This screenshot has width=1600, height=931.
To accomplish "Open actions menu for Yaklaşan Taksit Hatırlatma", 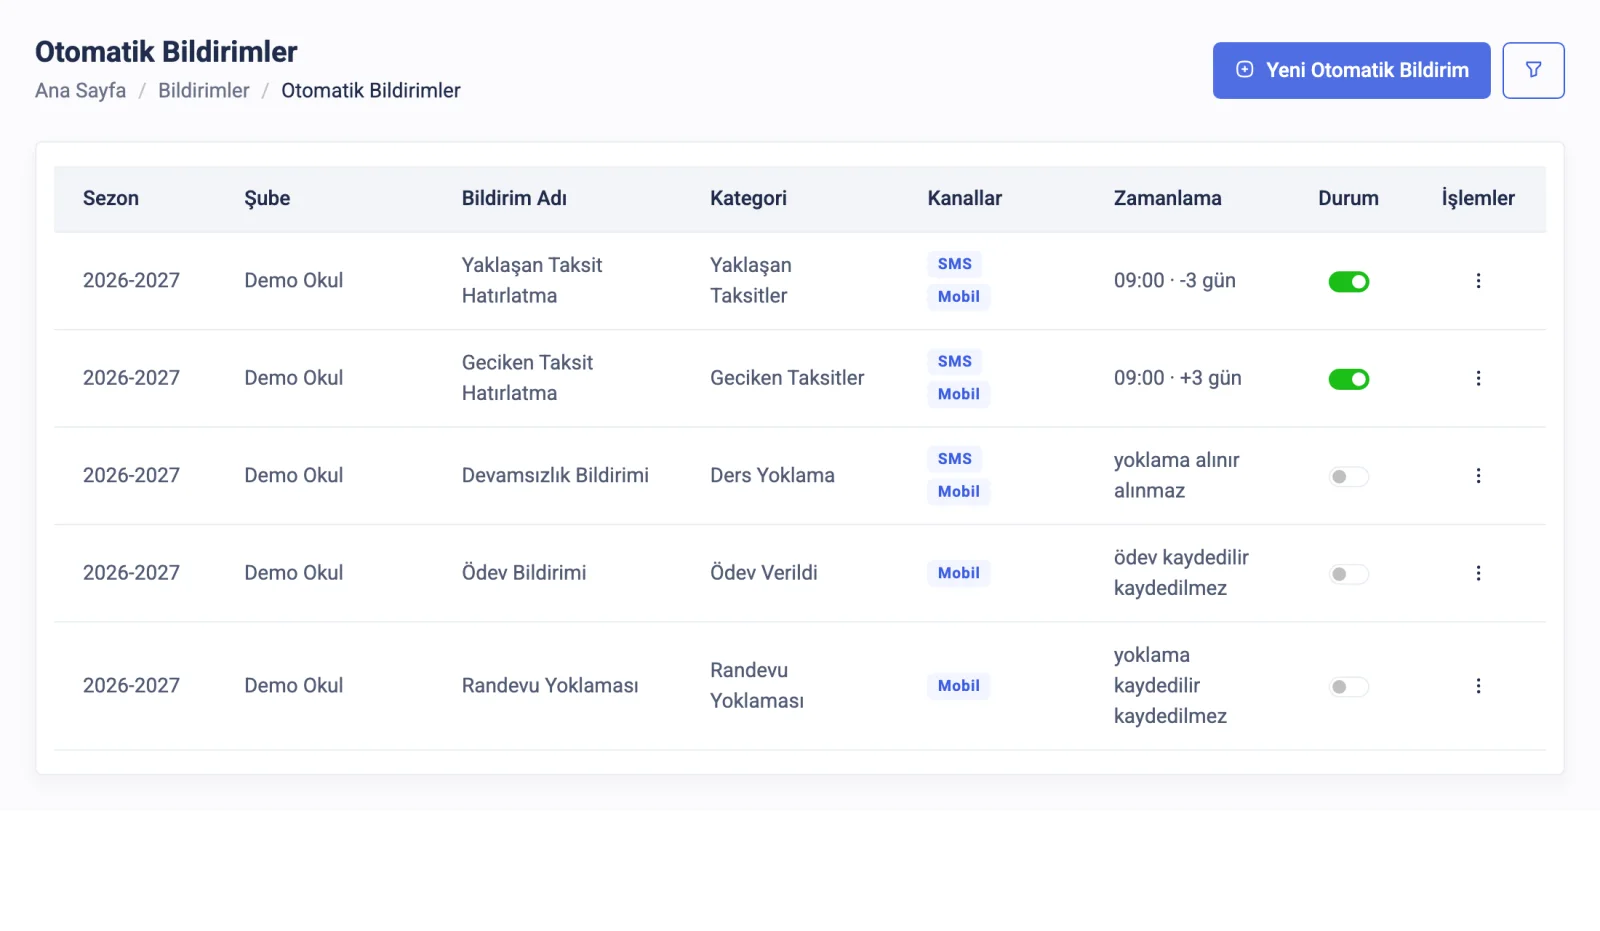I will [1478, 281].
